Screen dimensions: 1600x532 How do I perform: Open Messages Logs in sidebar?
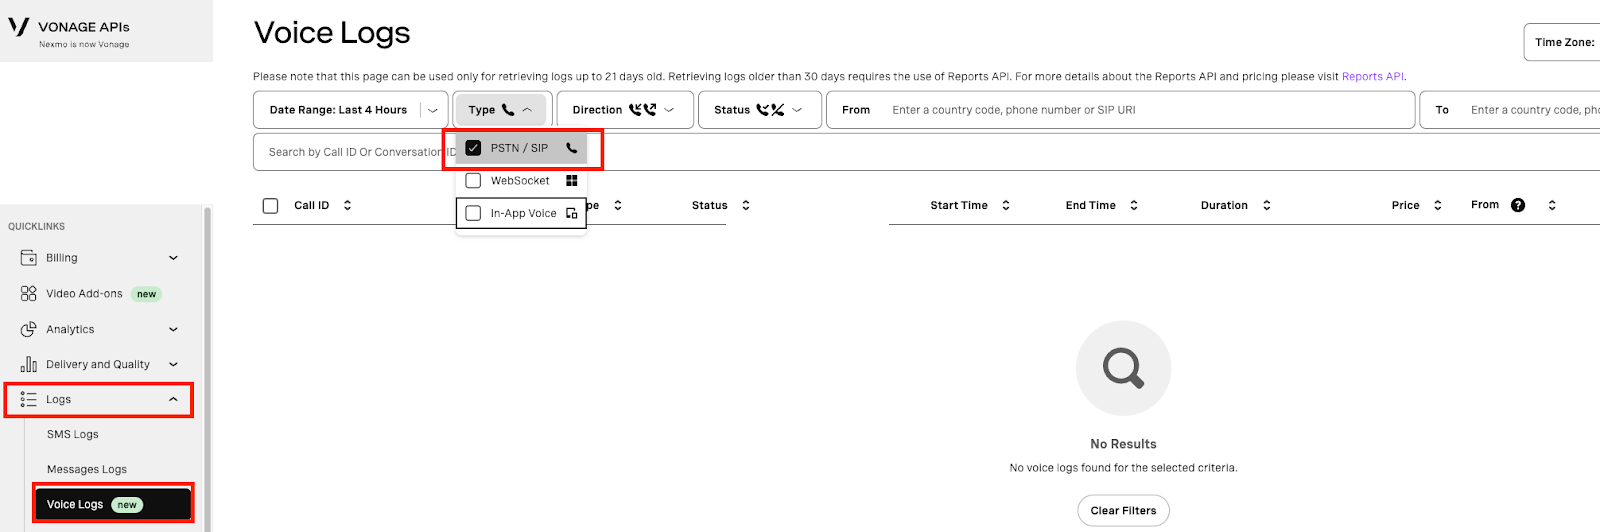pyautogui.click(x=87, y=469)
